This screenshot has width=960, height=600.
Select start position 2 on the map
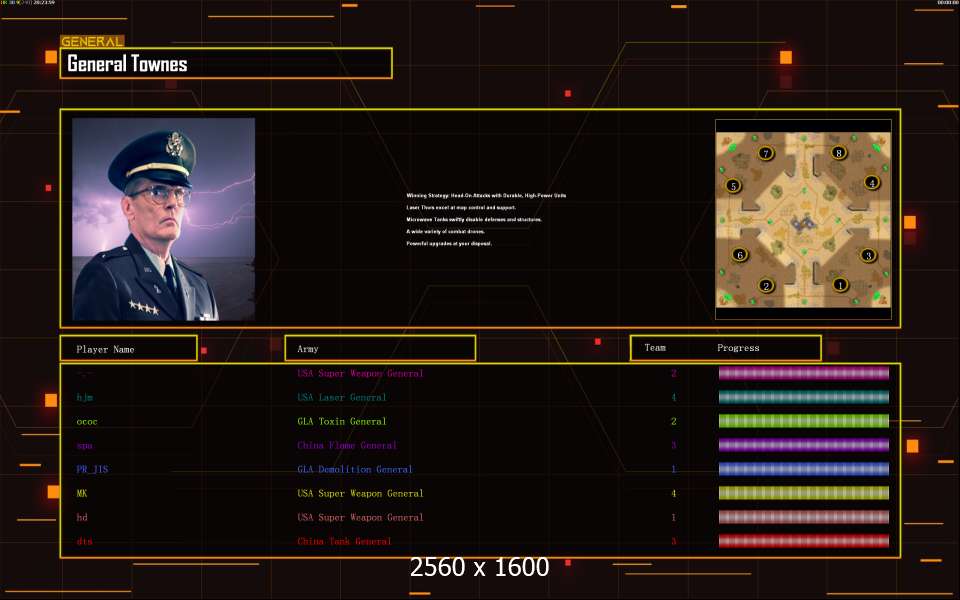point(765,285)
